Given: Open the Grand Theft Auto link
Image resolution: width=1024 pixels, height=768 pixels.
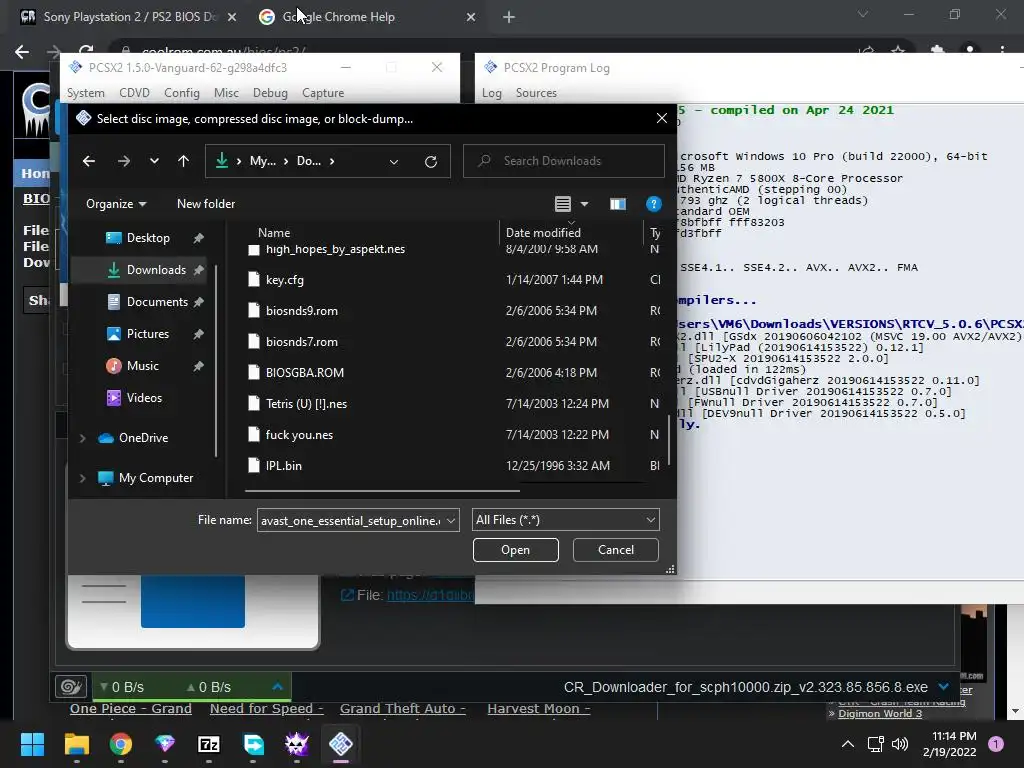Looking at the screenshot, I should point(402,709).
